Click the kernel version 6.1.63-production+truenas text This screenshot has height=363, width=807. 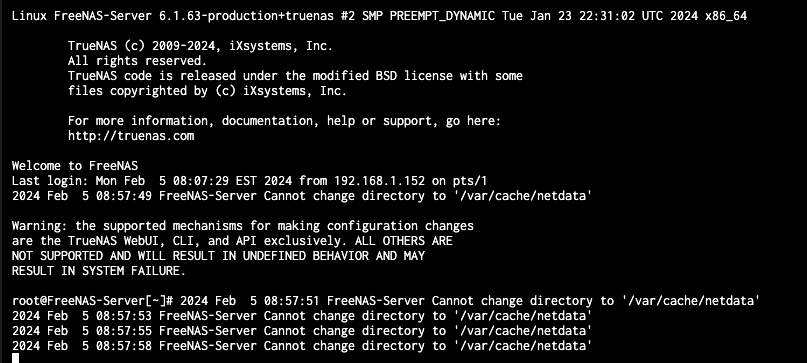coord(247,16)
